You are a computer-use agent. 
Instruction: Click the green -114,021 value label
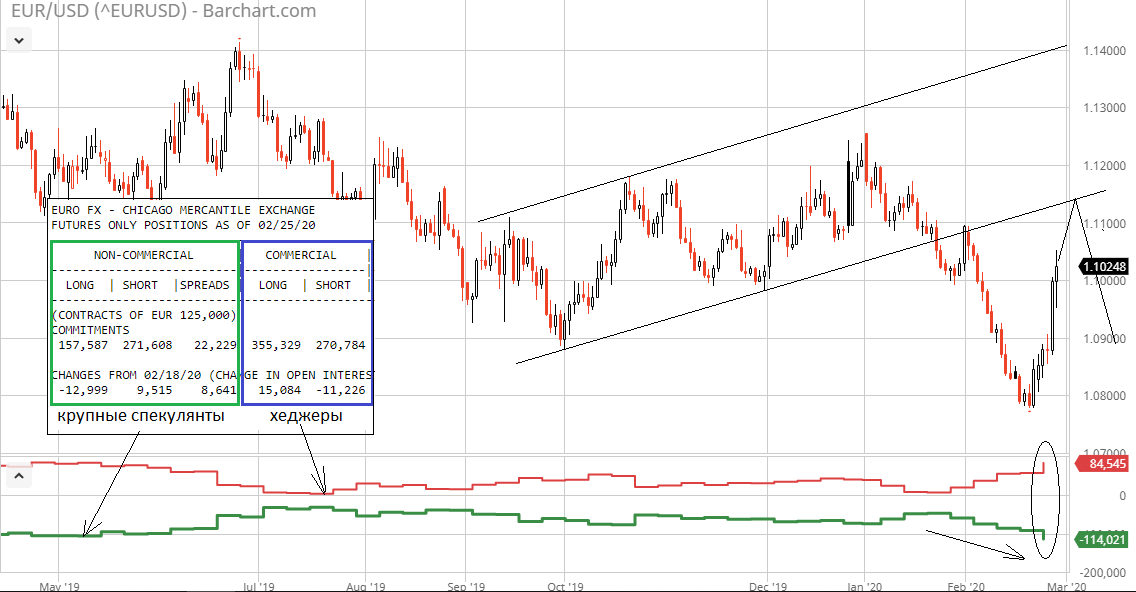click(x=1102, y=540)
